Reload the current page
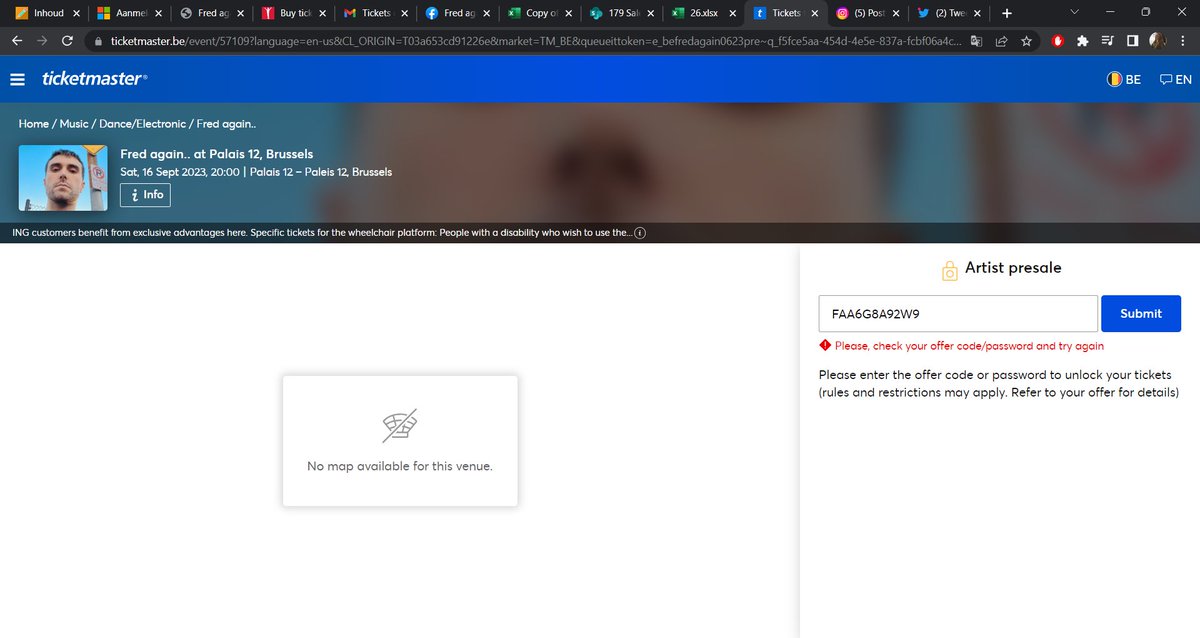Screen dimensions: 1200x638 pos(67,41)
